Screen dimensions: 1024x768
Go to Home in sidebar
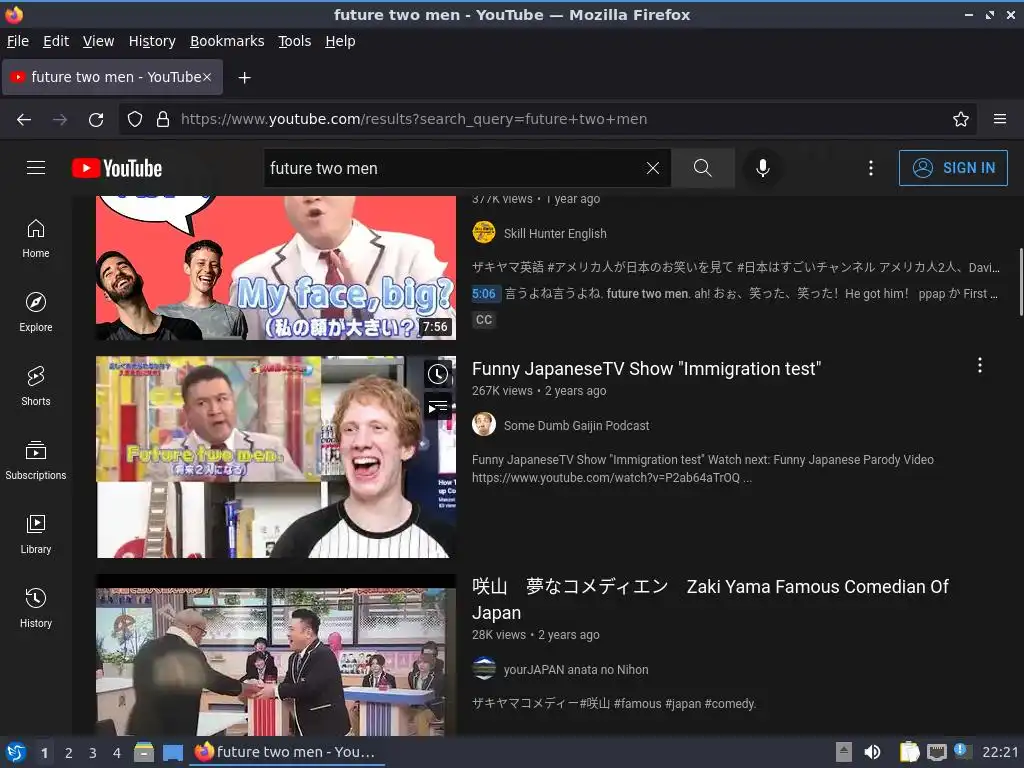(x=36, y=239)
